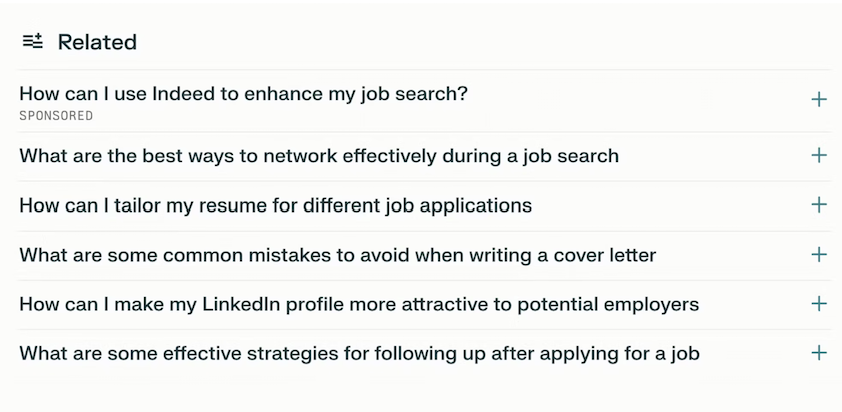Open 'effective strategies for following up' question
Image resolution: width=842 pixels, height=412 pixels.
coord(359,353)
